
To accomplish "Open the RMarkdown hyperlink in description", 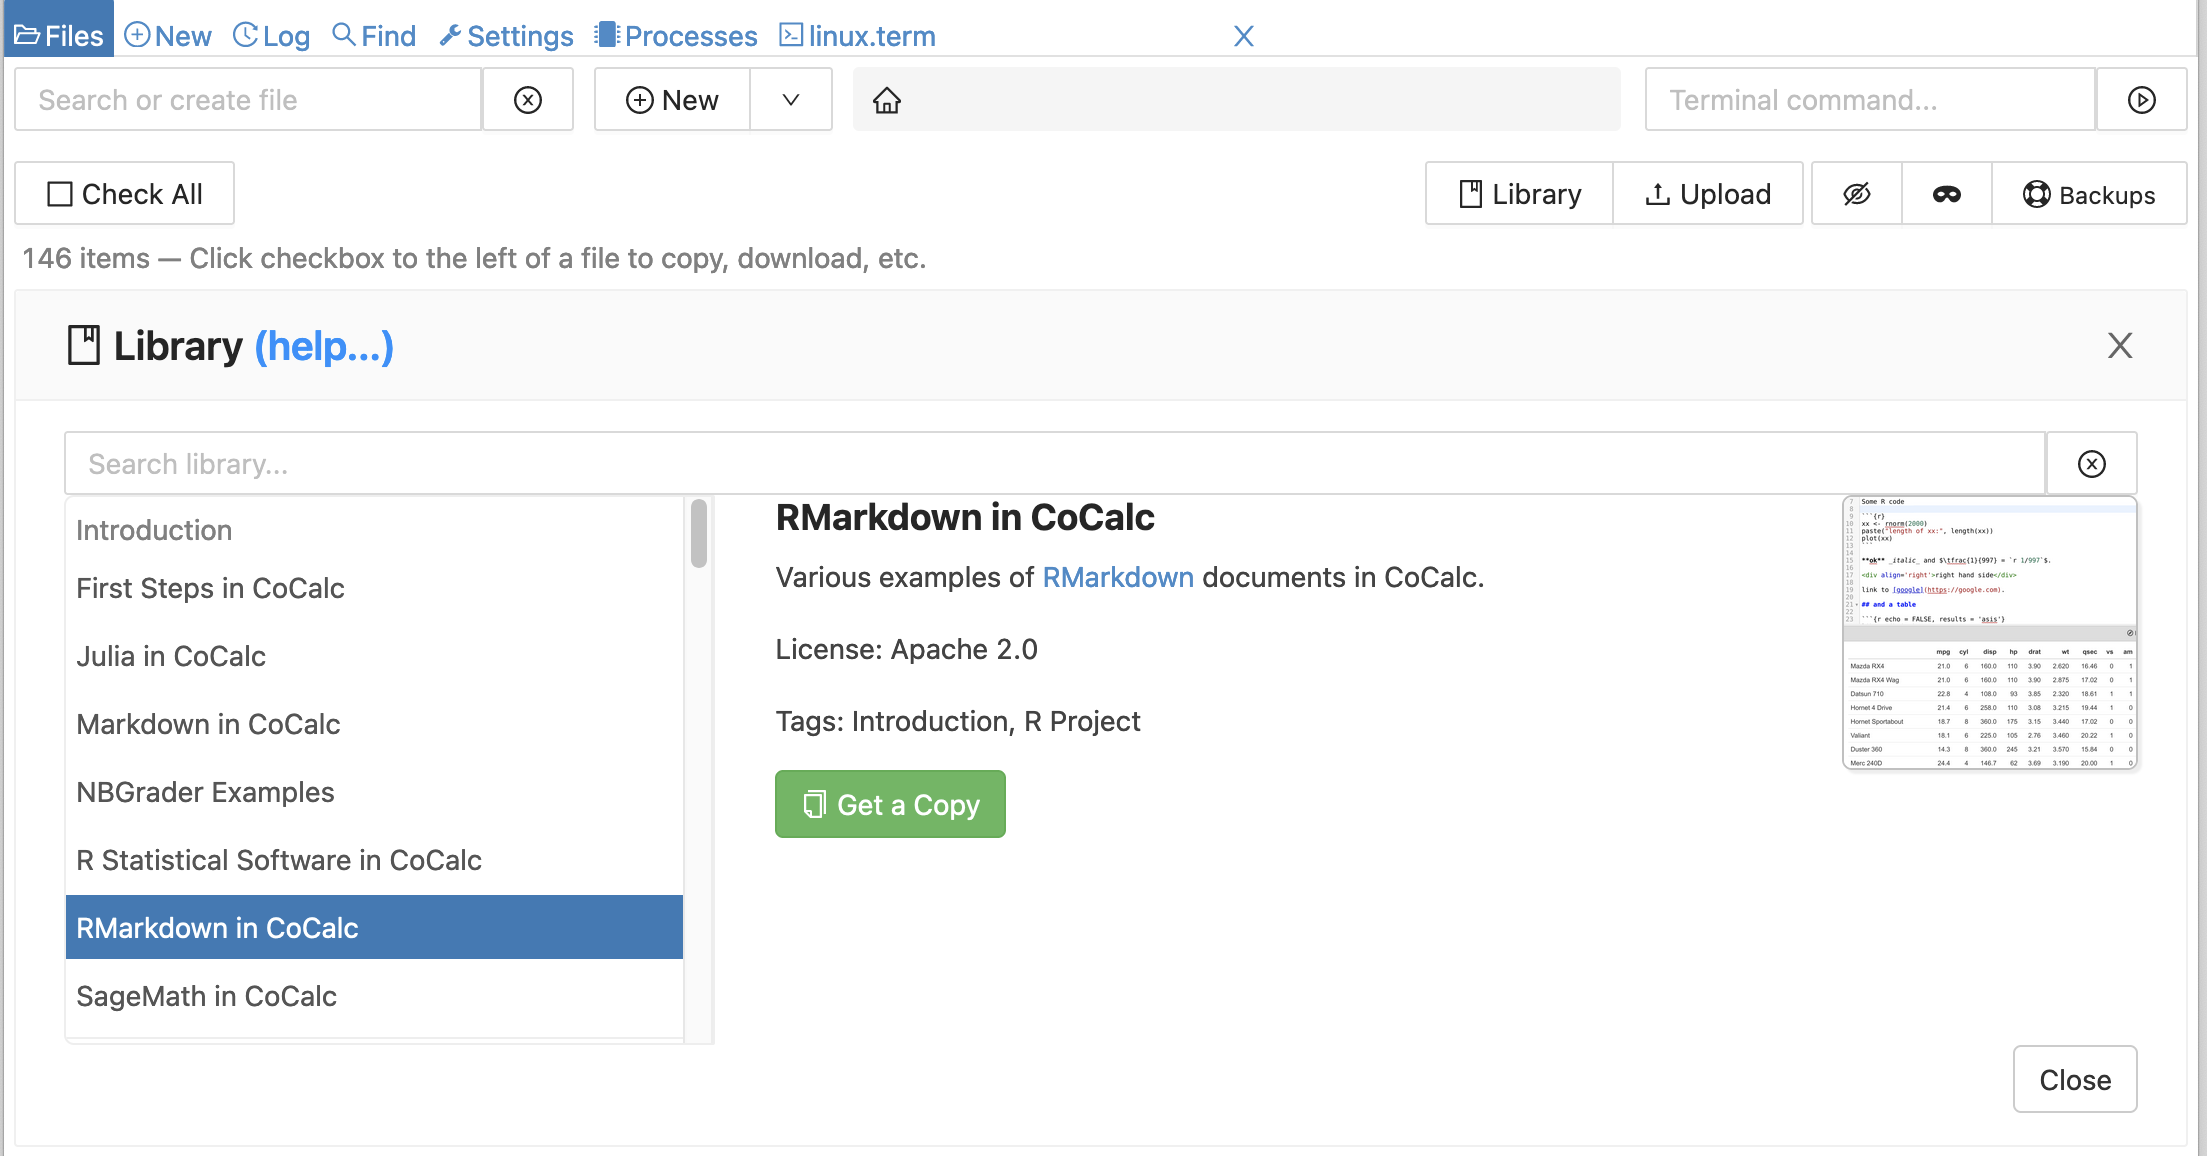I will point(1117,577).
